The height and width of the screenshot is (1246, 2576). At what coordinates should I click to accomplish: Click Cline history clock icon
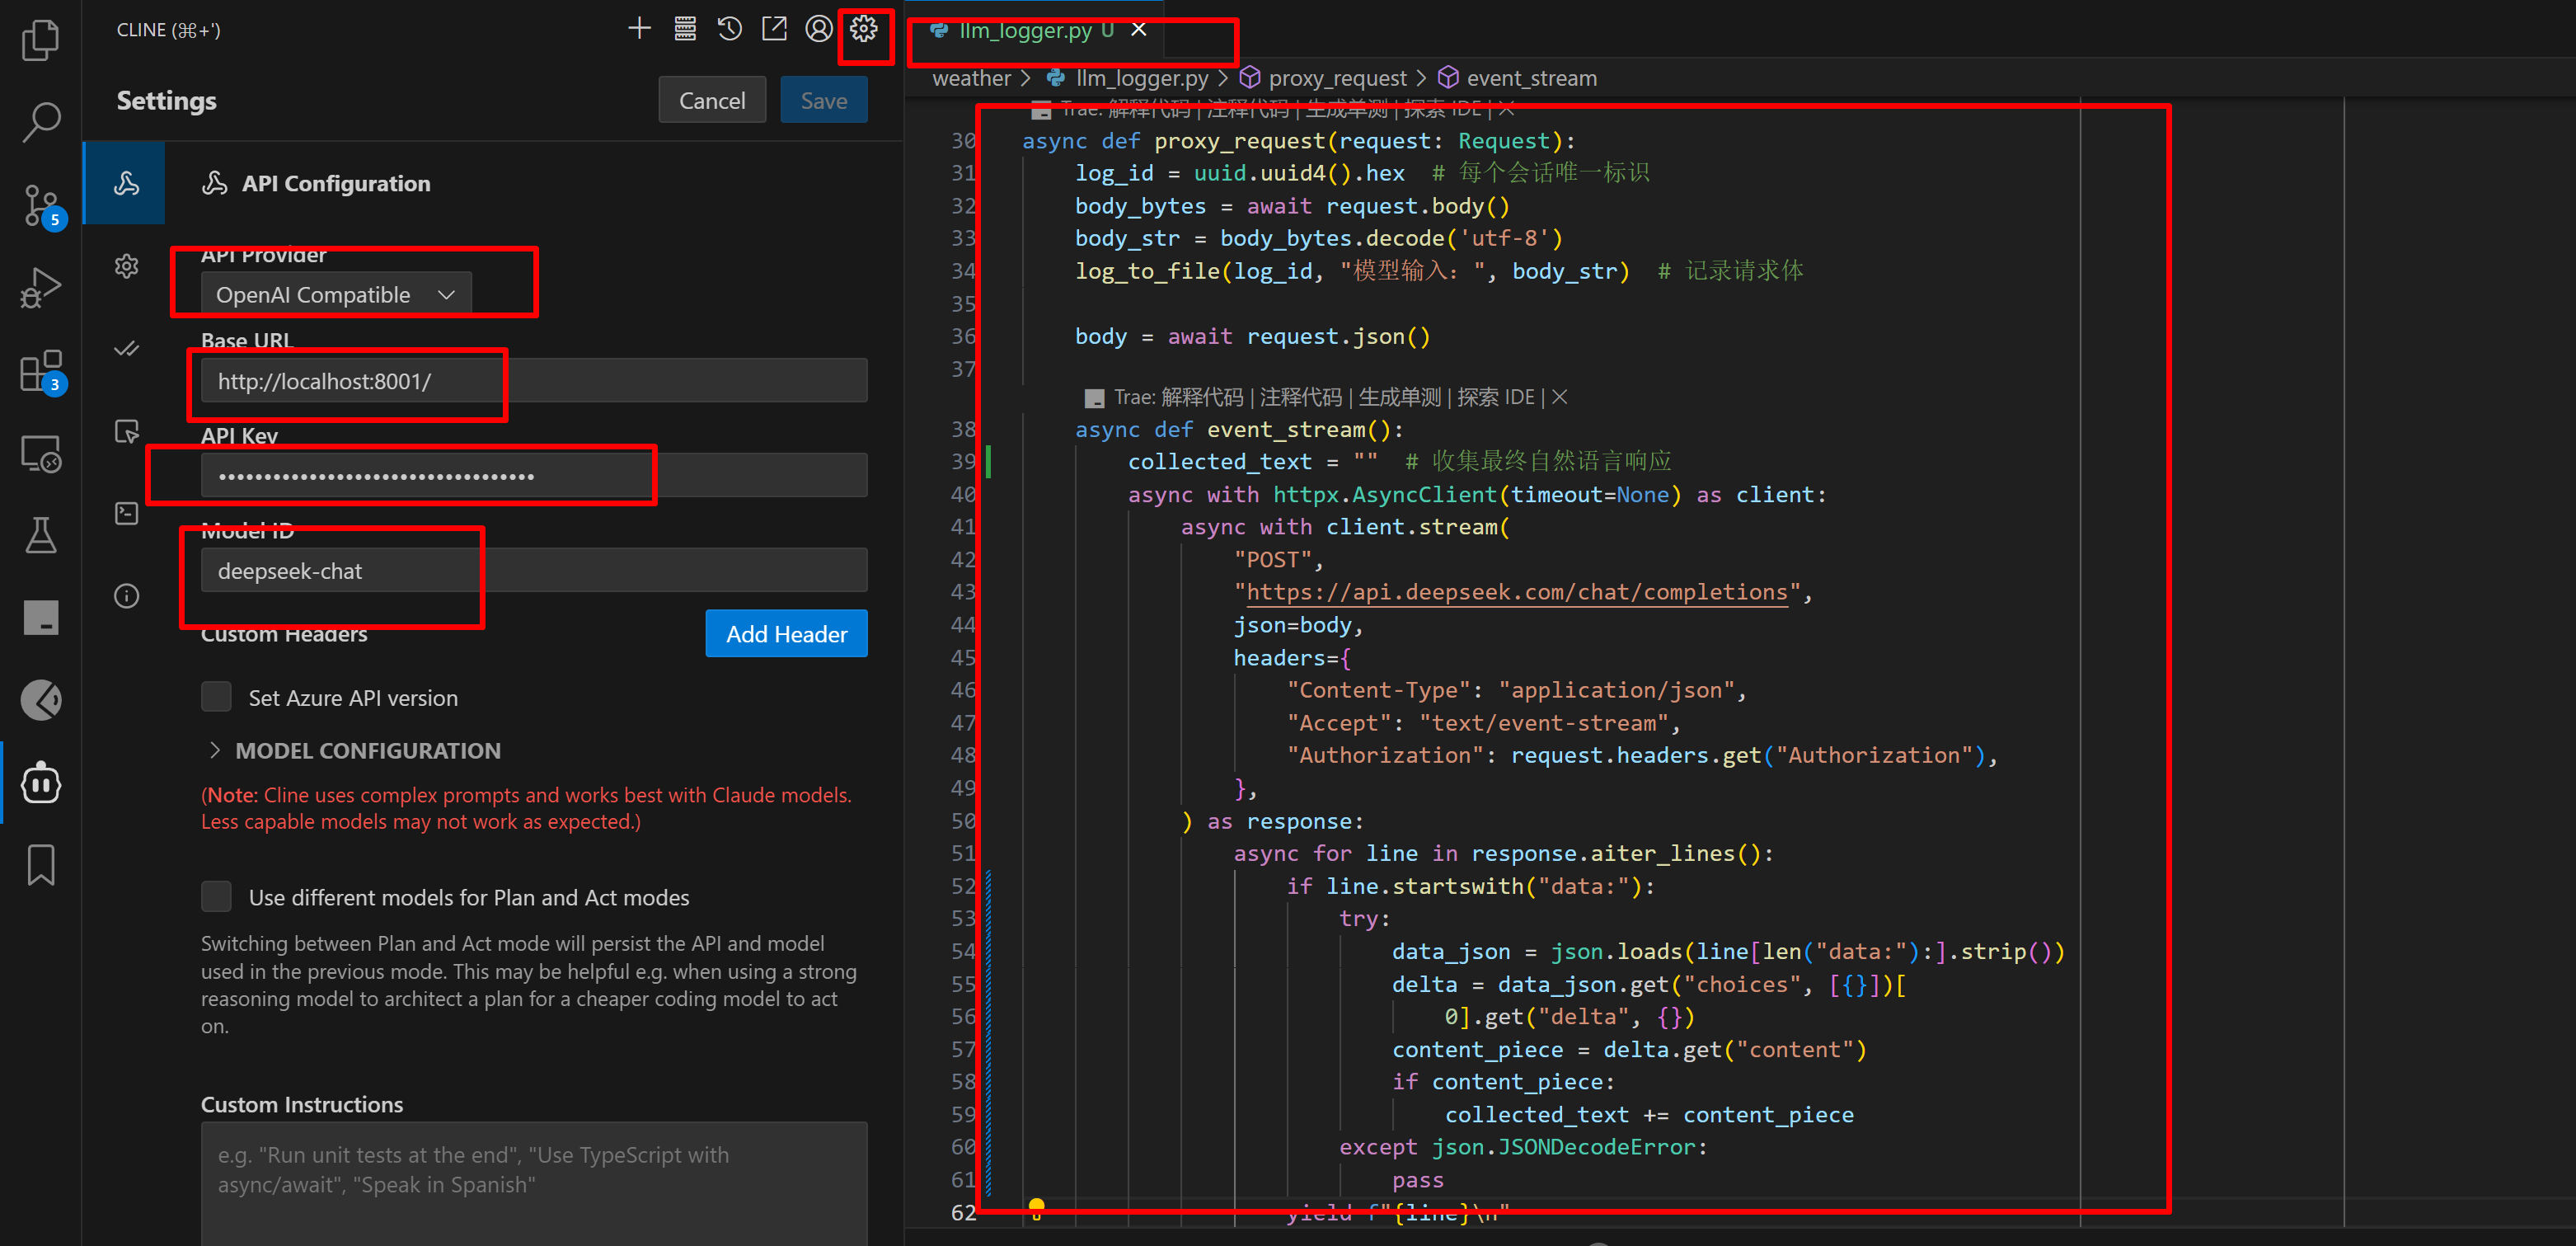pyautogui.click(x=729, y=29)
